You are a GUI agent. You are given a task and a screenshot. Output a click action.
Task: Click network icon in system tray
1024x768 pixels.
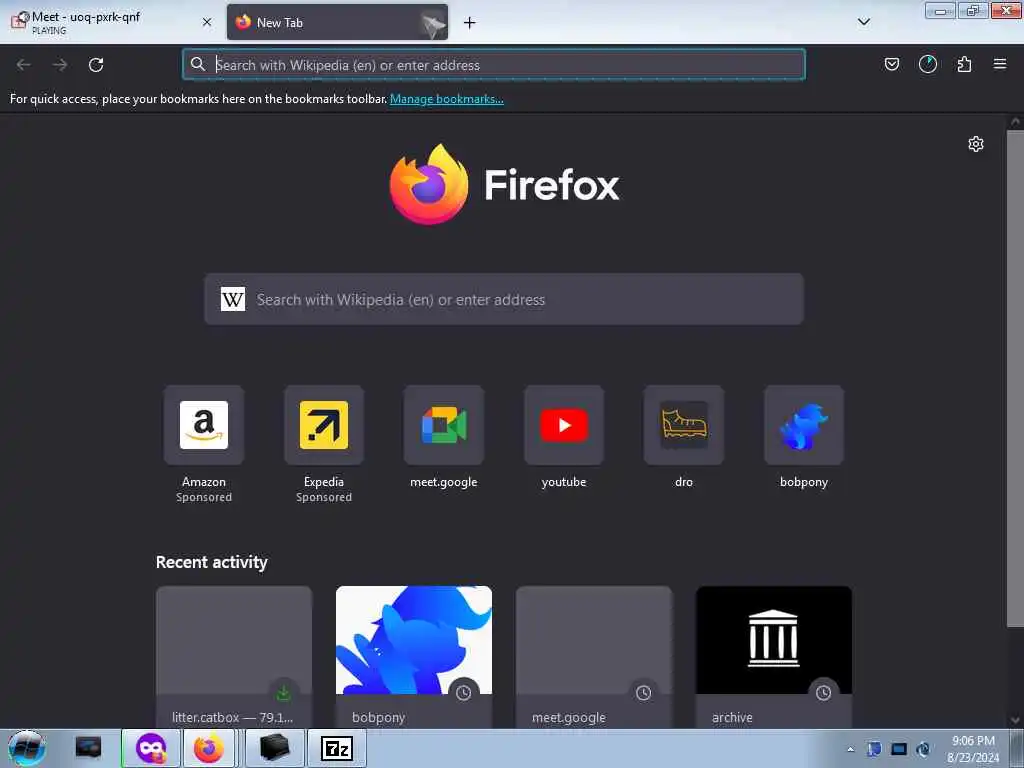coord(899,749)
